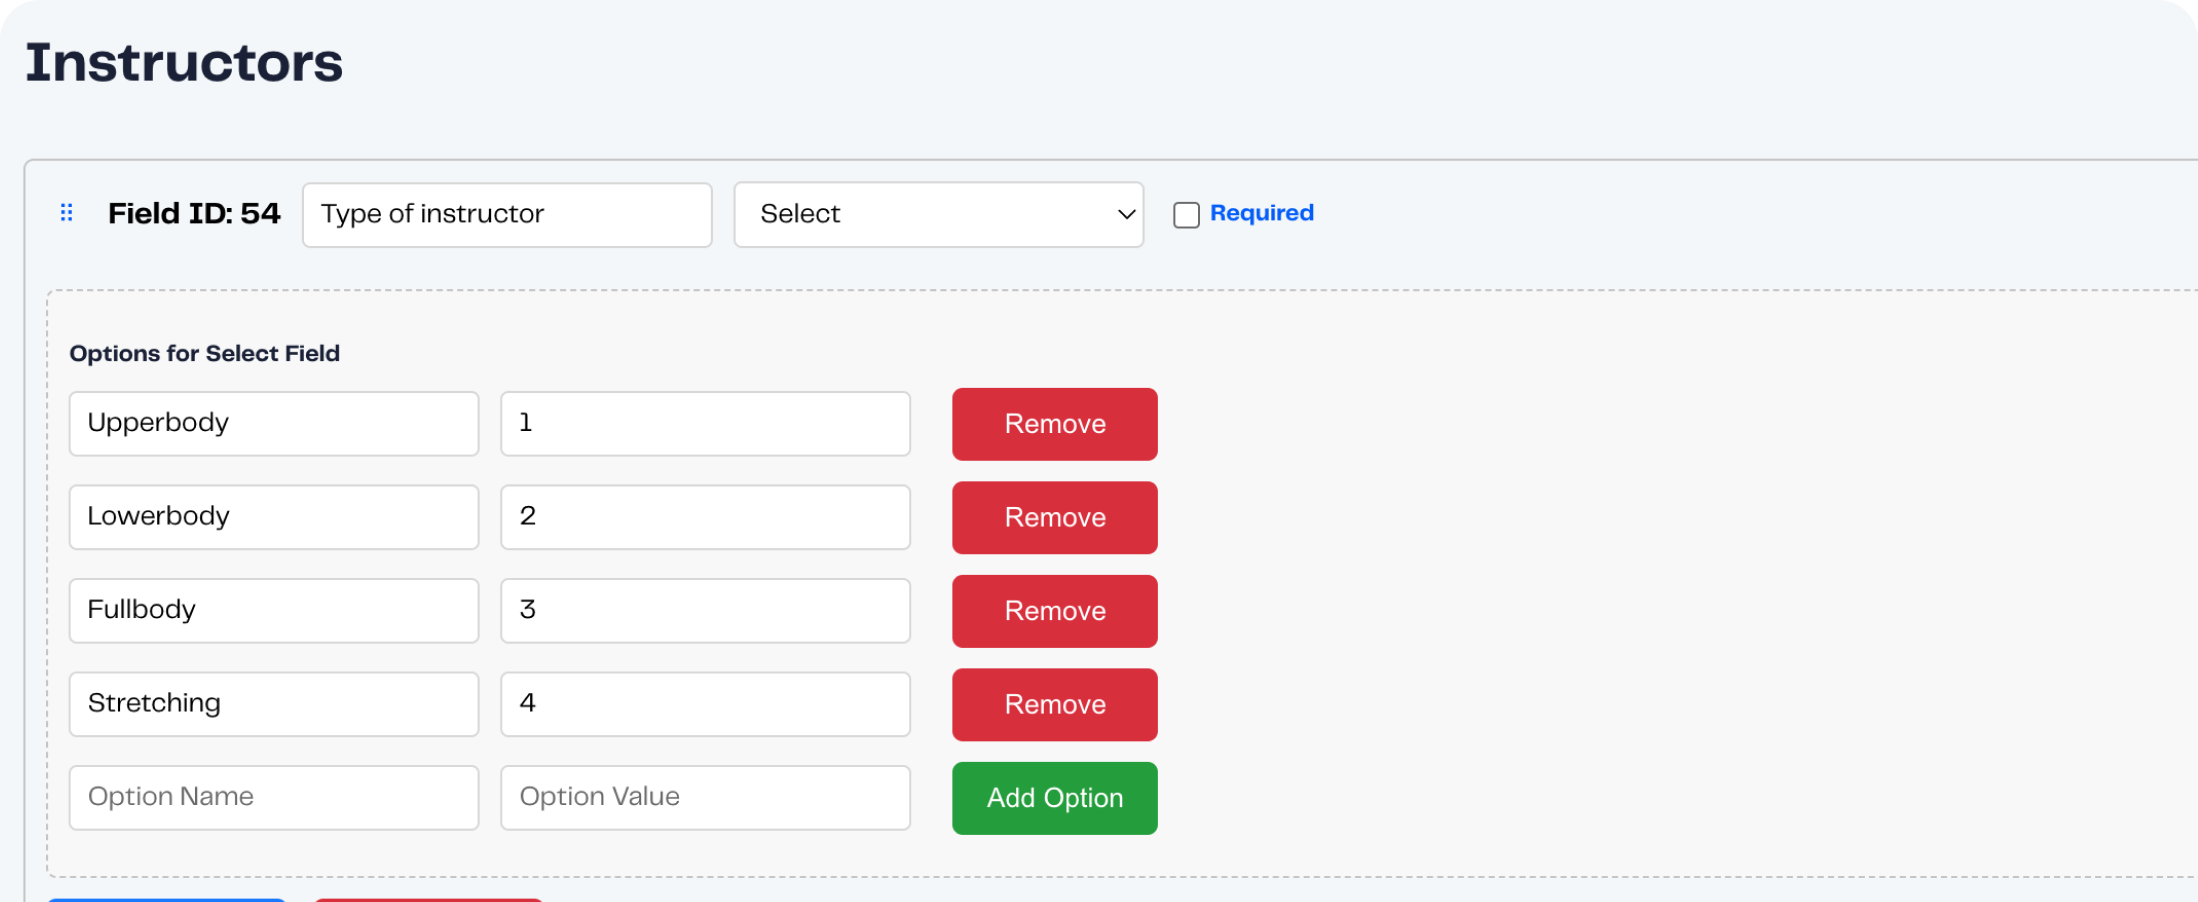Viewport: 2198px width, 902px height.
Task: Enable the Required checkbox
Action: point(1186,215)
